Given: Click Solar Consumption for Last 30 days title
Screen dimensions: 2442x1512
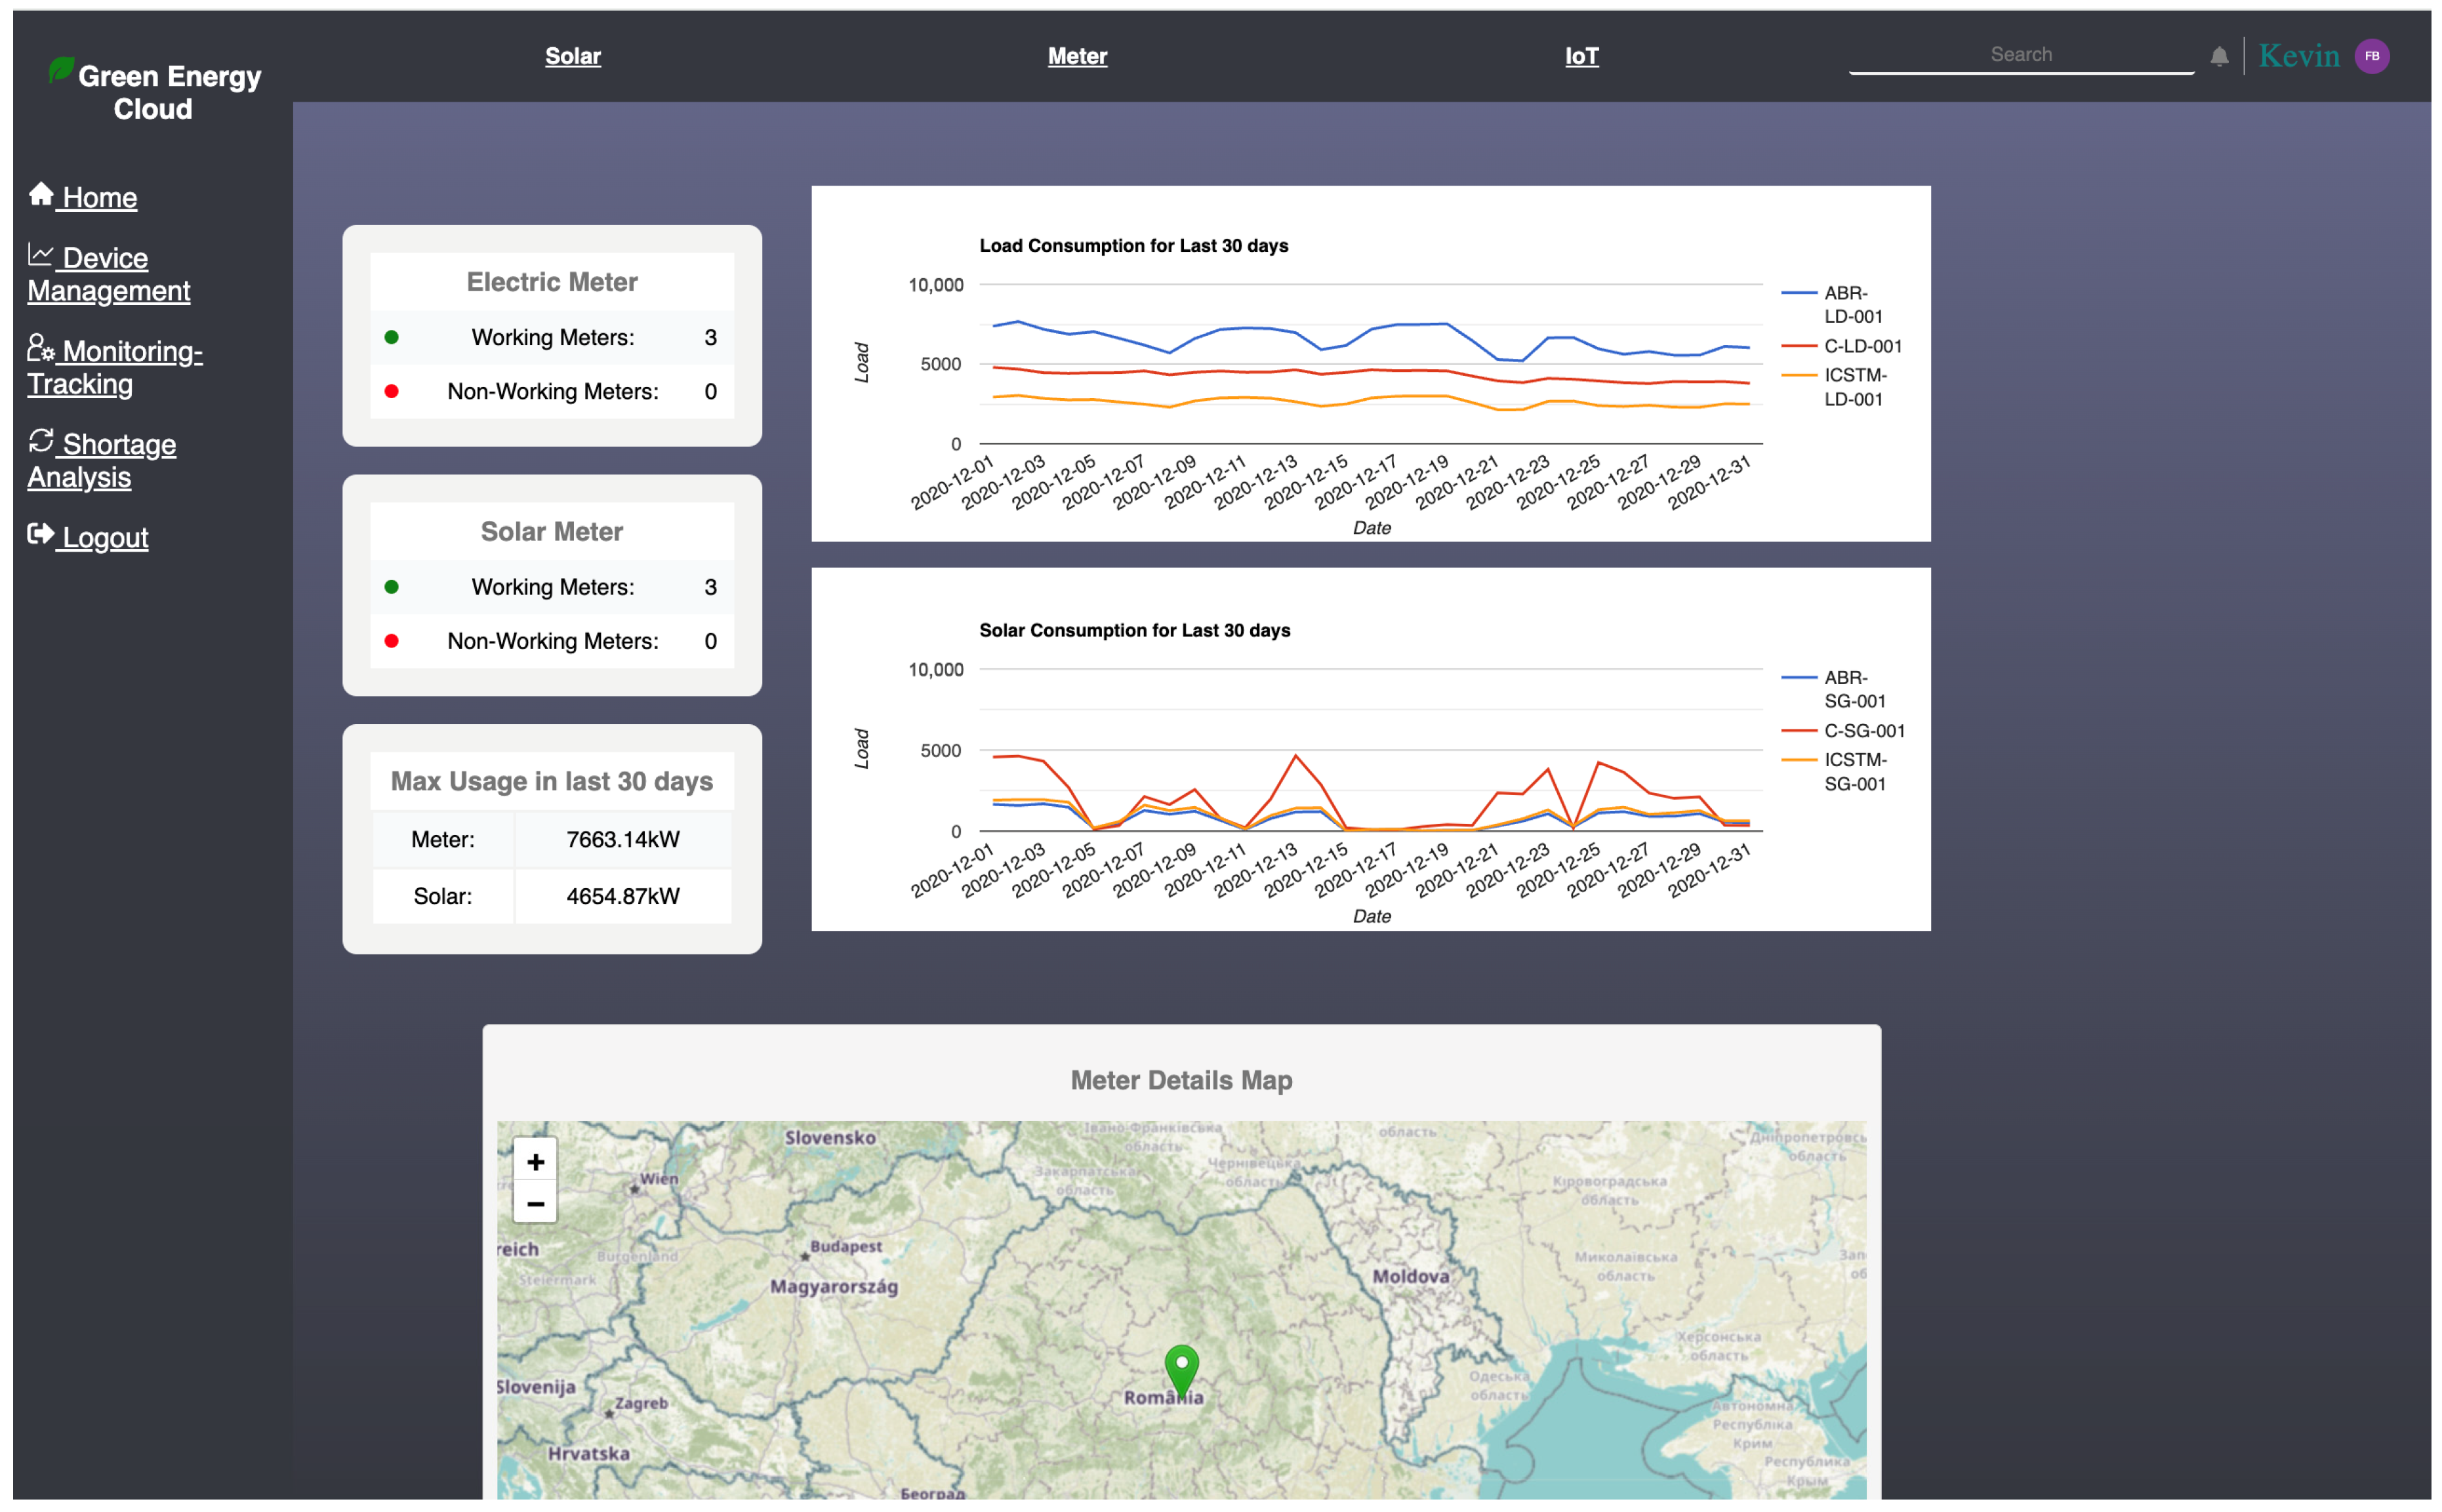Looking at the screenshot, I should pyautogui.click(x=1134, y=631).
